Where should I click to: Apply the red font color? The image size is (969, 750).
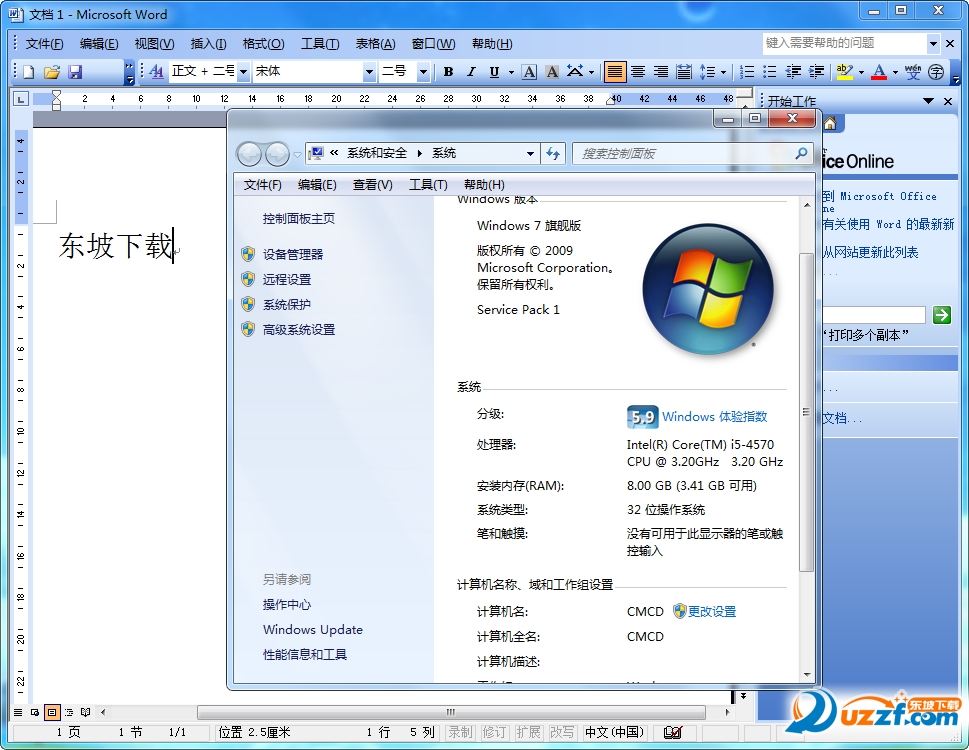879,72
